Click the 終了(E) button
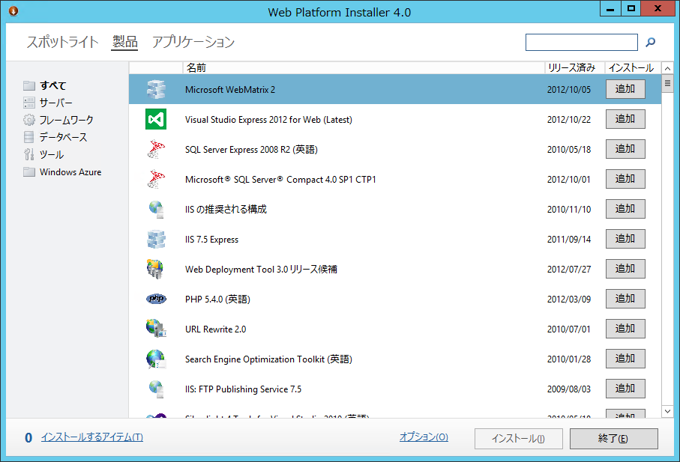This screenshot has height=462, width=680. [614, 439]
